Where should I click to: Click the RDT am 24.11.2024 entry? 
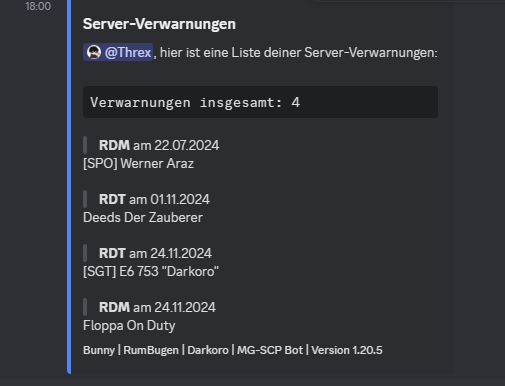(x=155, y=253)
